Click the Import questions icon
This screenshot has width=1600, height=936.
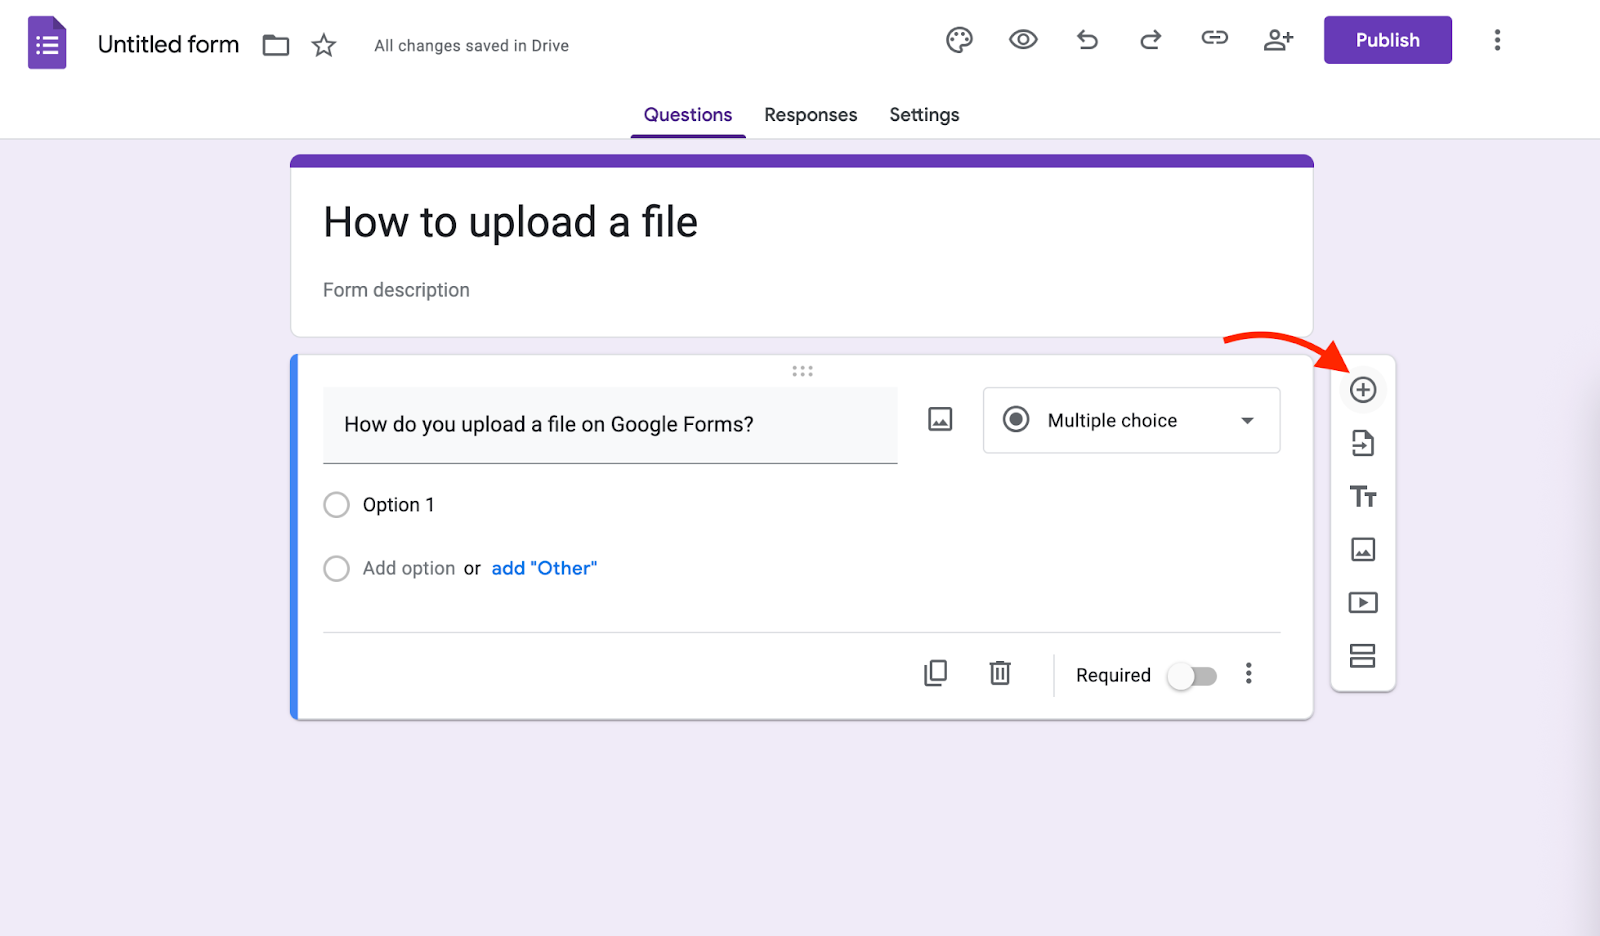[1362, 443]
